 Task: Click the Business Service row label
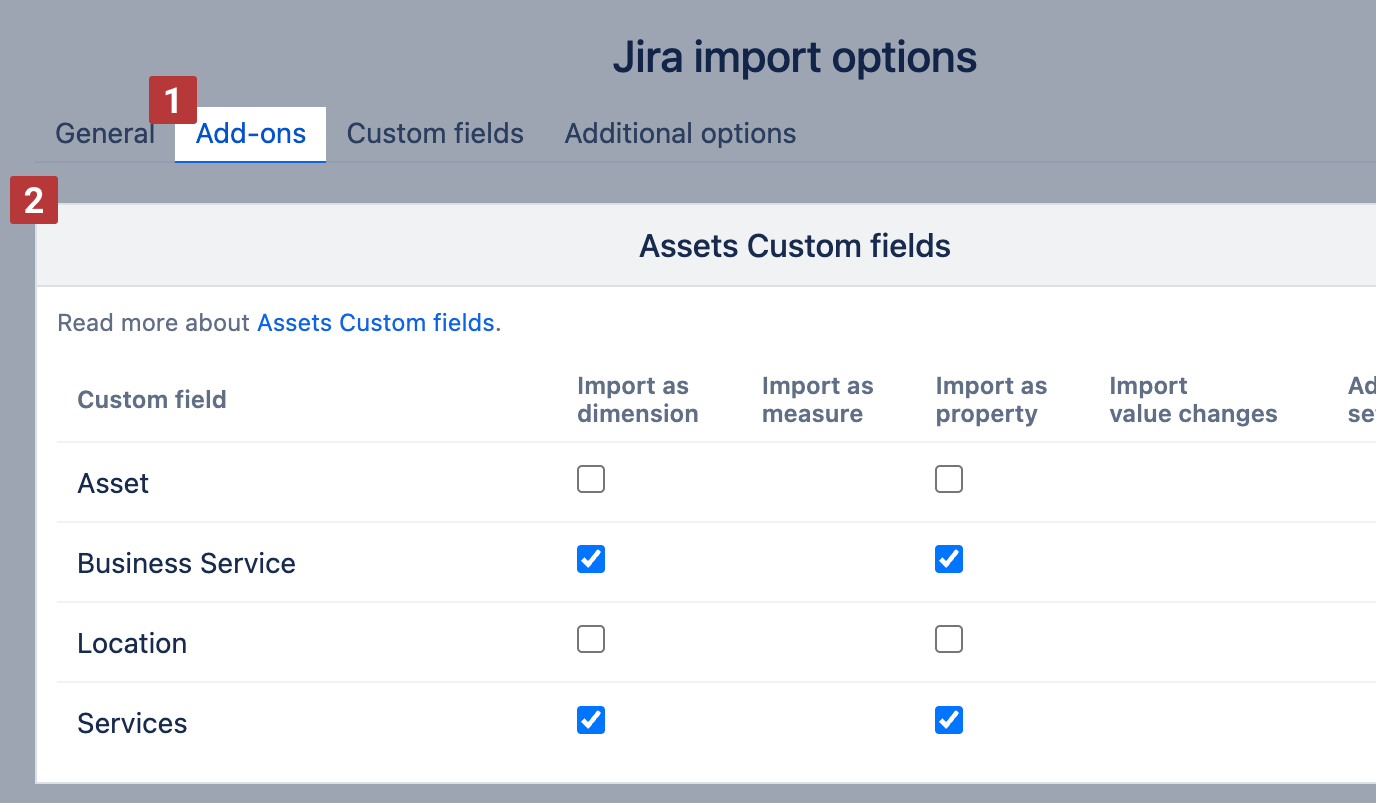click(x=186, y=563)
